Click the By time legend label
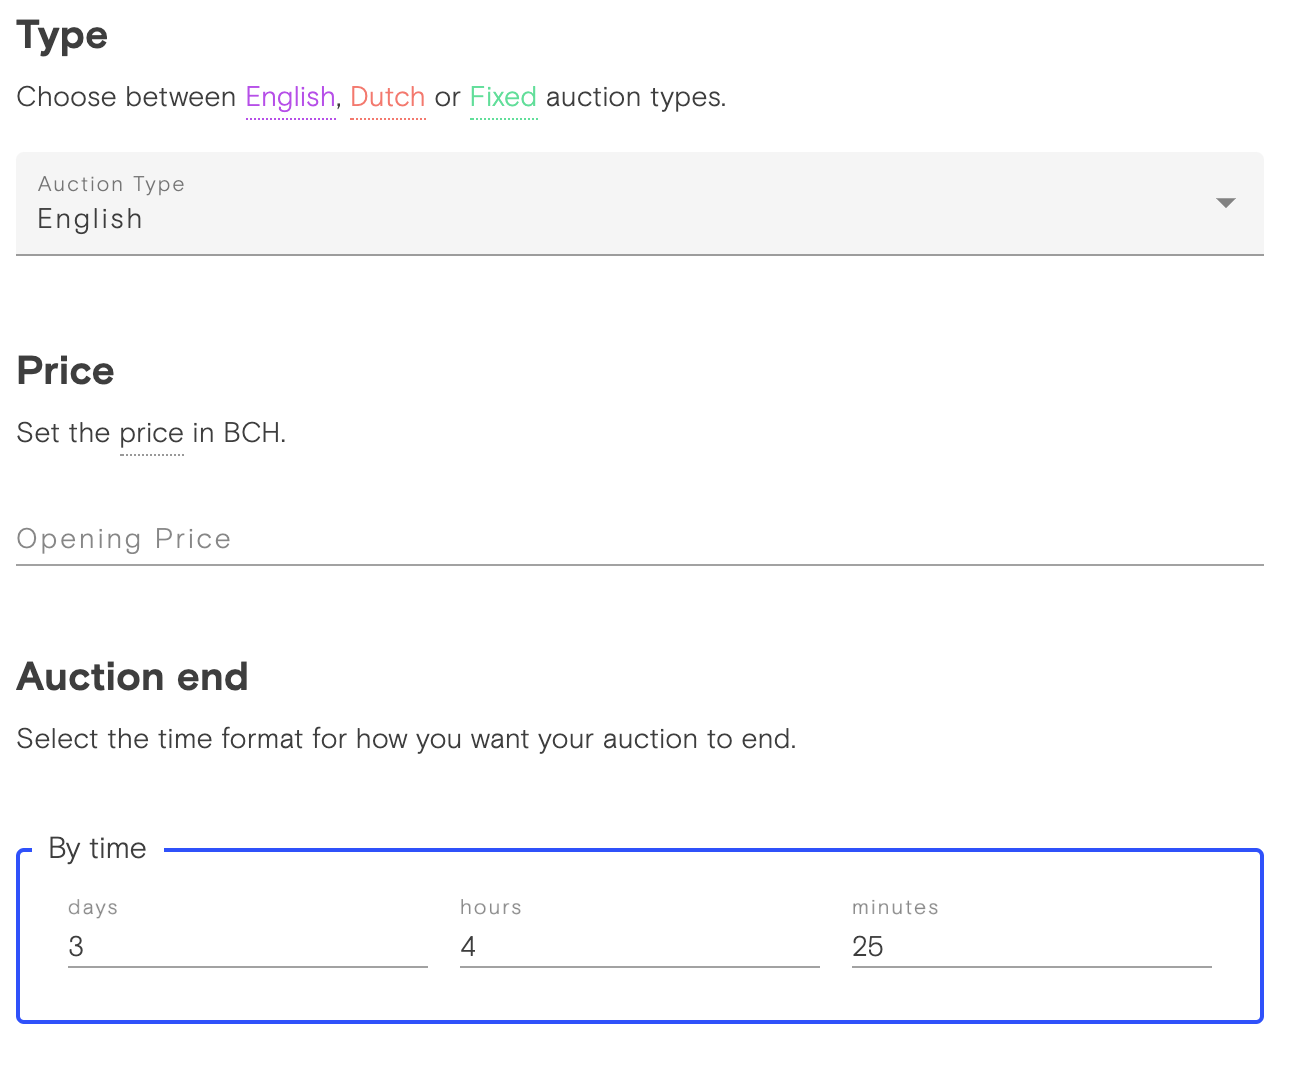This screenshot has height=1066, width=1290. [x=98, y=848]
